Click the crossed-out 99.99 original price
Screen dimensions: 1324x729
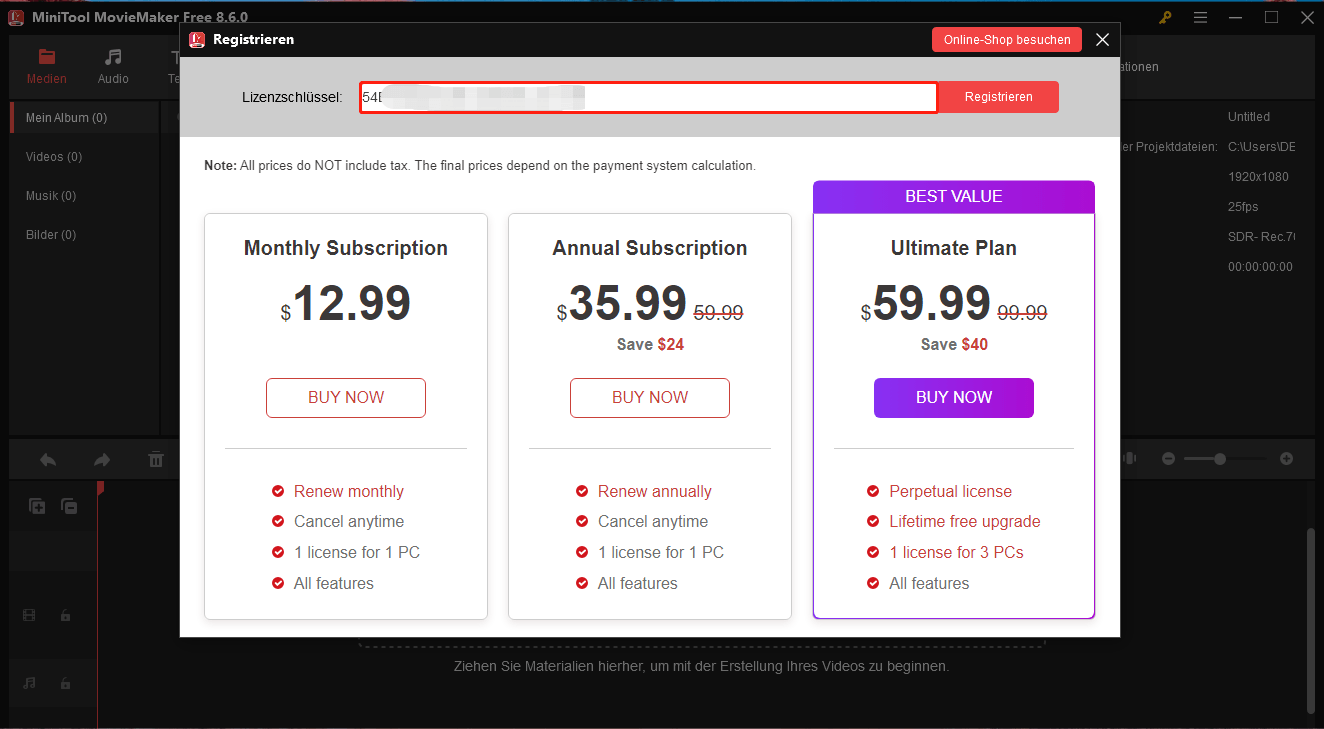tap(1022, 313)
